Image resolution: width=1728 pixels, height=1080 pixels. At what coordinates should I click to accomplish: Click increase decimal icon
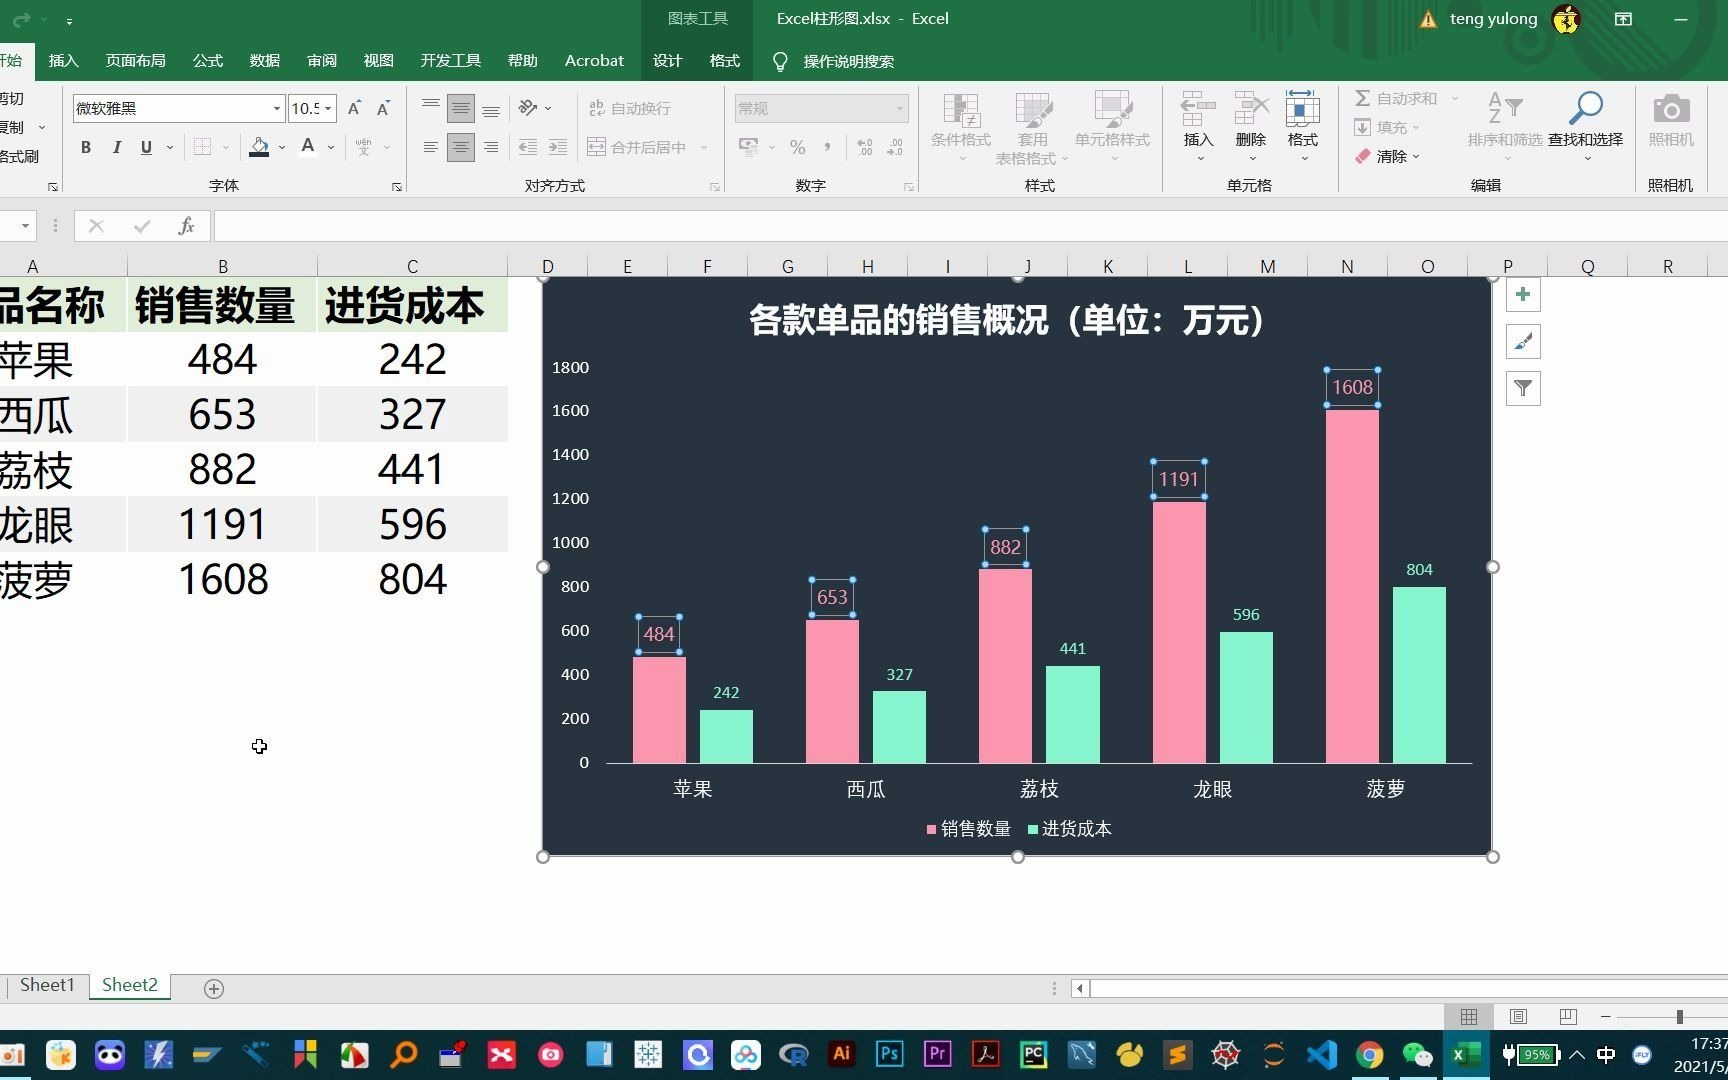tap(865, 147)
